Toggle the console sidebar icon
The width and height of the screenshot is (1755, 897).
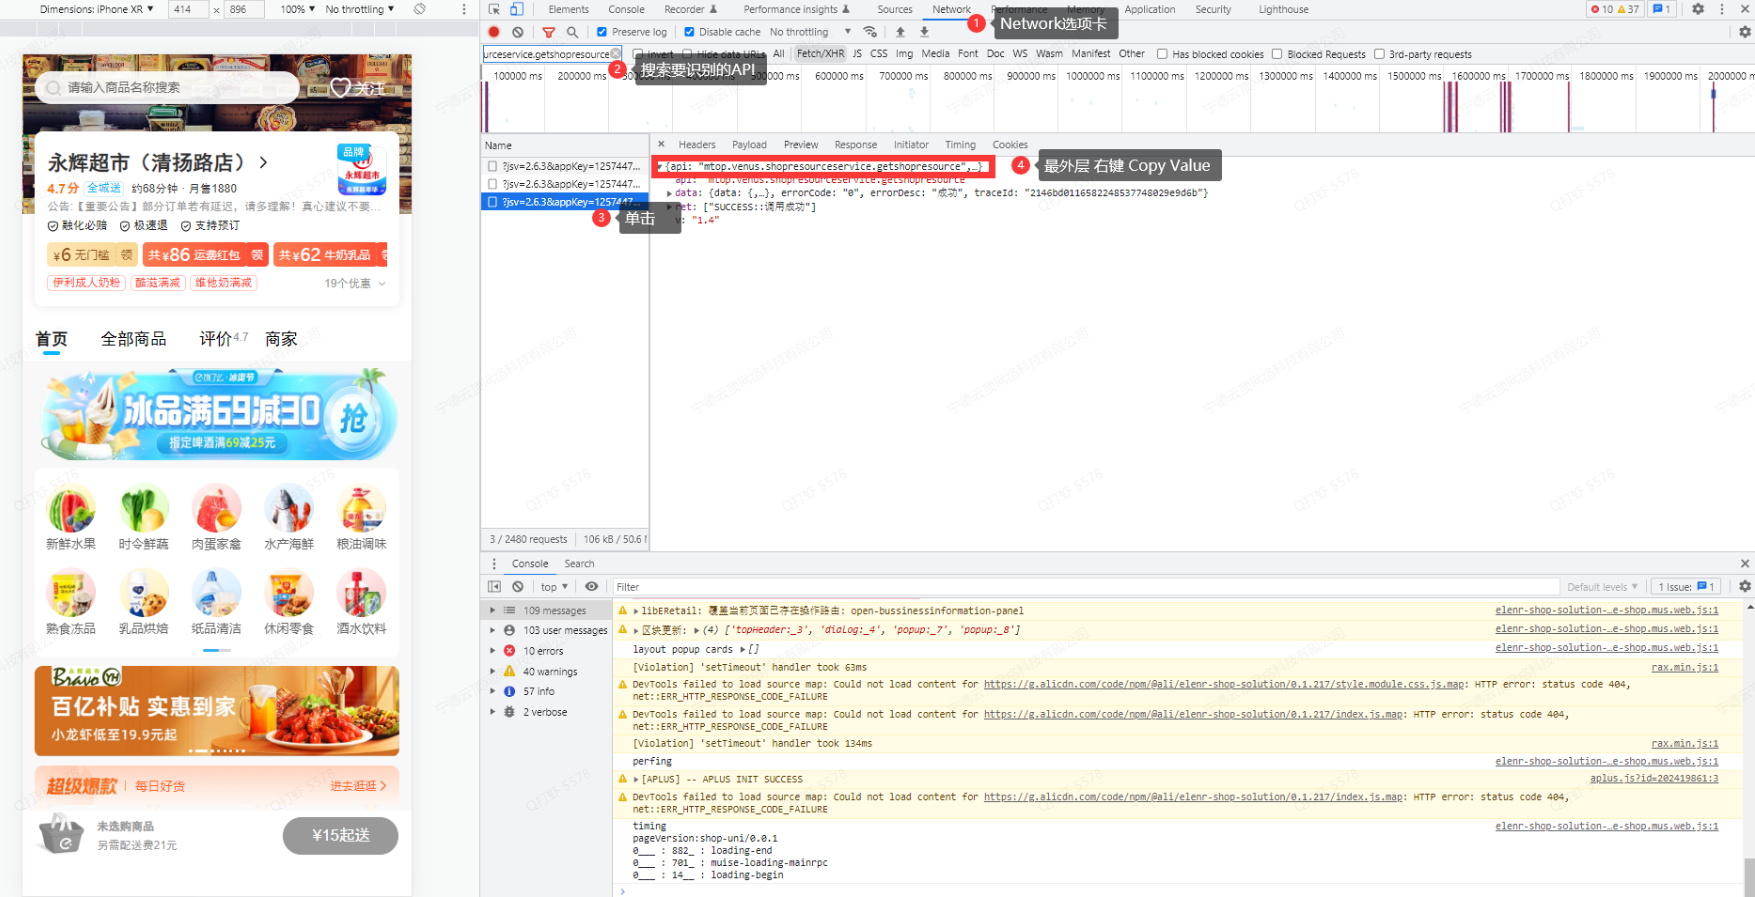494,587
